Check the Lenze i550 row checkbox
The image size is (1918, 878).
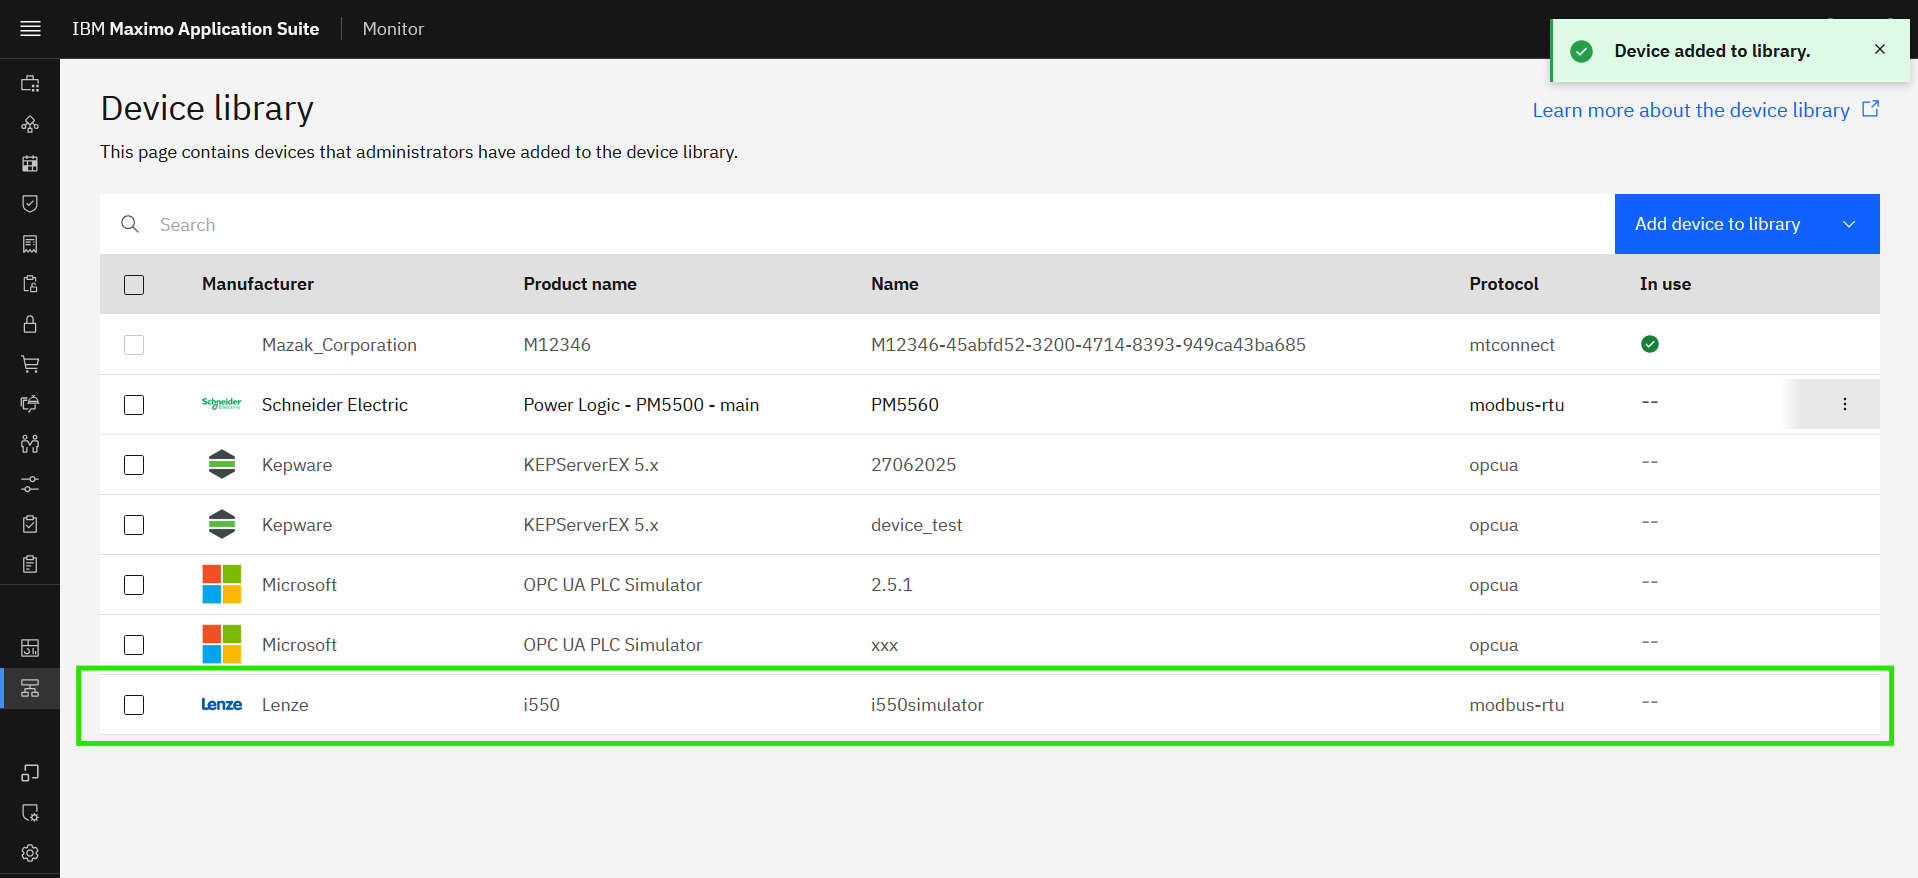[x=134, y=705]
